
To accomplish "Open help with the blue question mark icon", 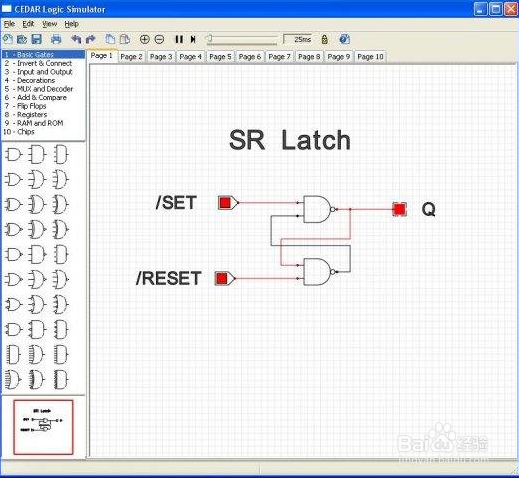I will point(344,39).
